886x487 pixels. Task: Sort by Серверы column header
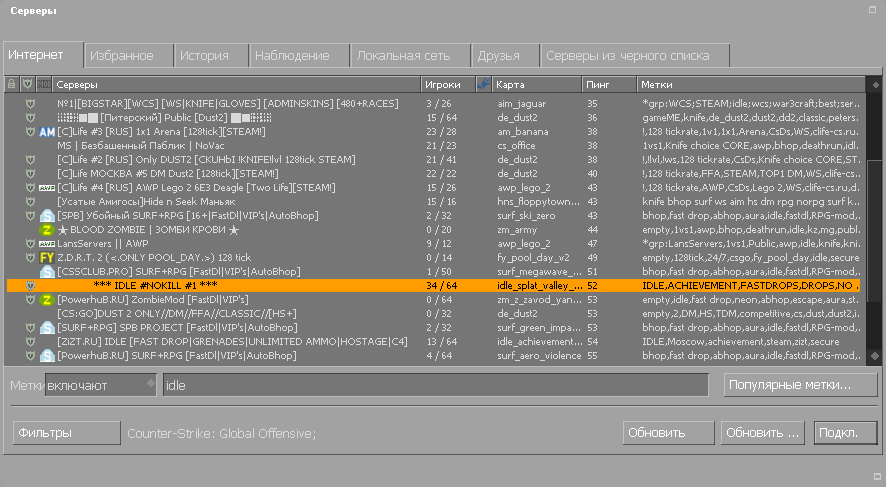pyautogui.click(x=237, y=85)
